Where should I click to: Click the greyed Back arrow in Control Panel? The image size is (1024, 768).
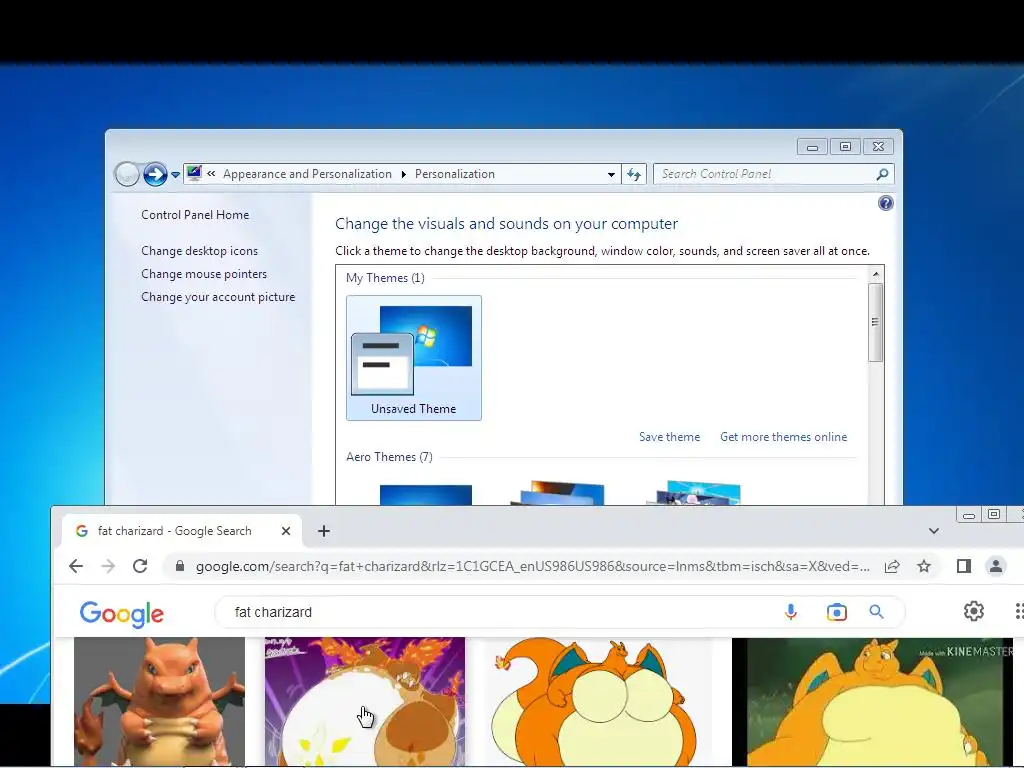[127, 174]
